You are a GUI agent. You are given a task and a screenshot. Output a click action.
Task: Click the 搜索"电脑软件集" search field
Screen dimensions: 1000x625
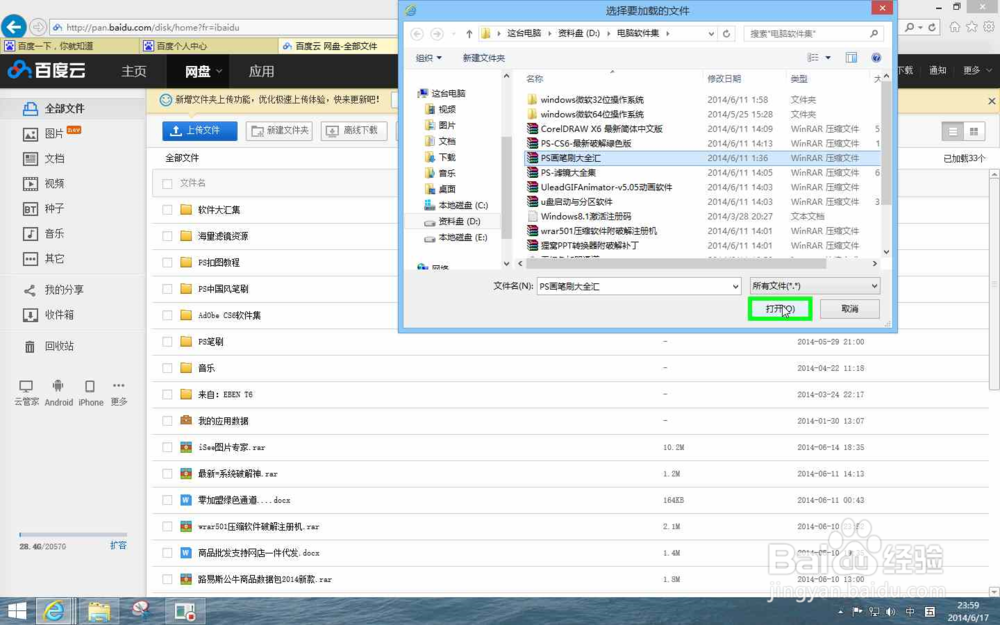coord(813,34)
